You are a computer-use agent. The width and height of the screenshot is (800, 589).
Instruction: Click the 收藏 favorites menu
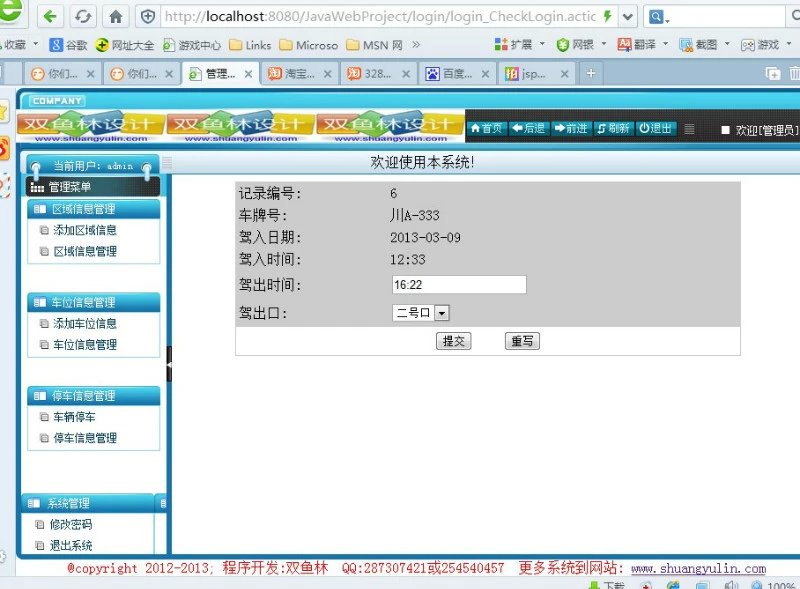[x=19, y=45]
